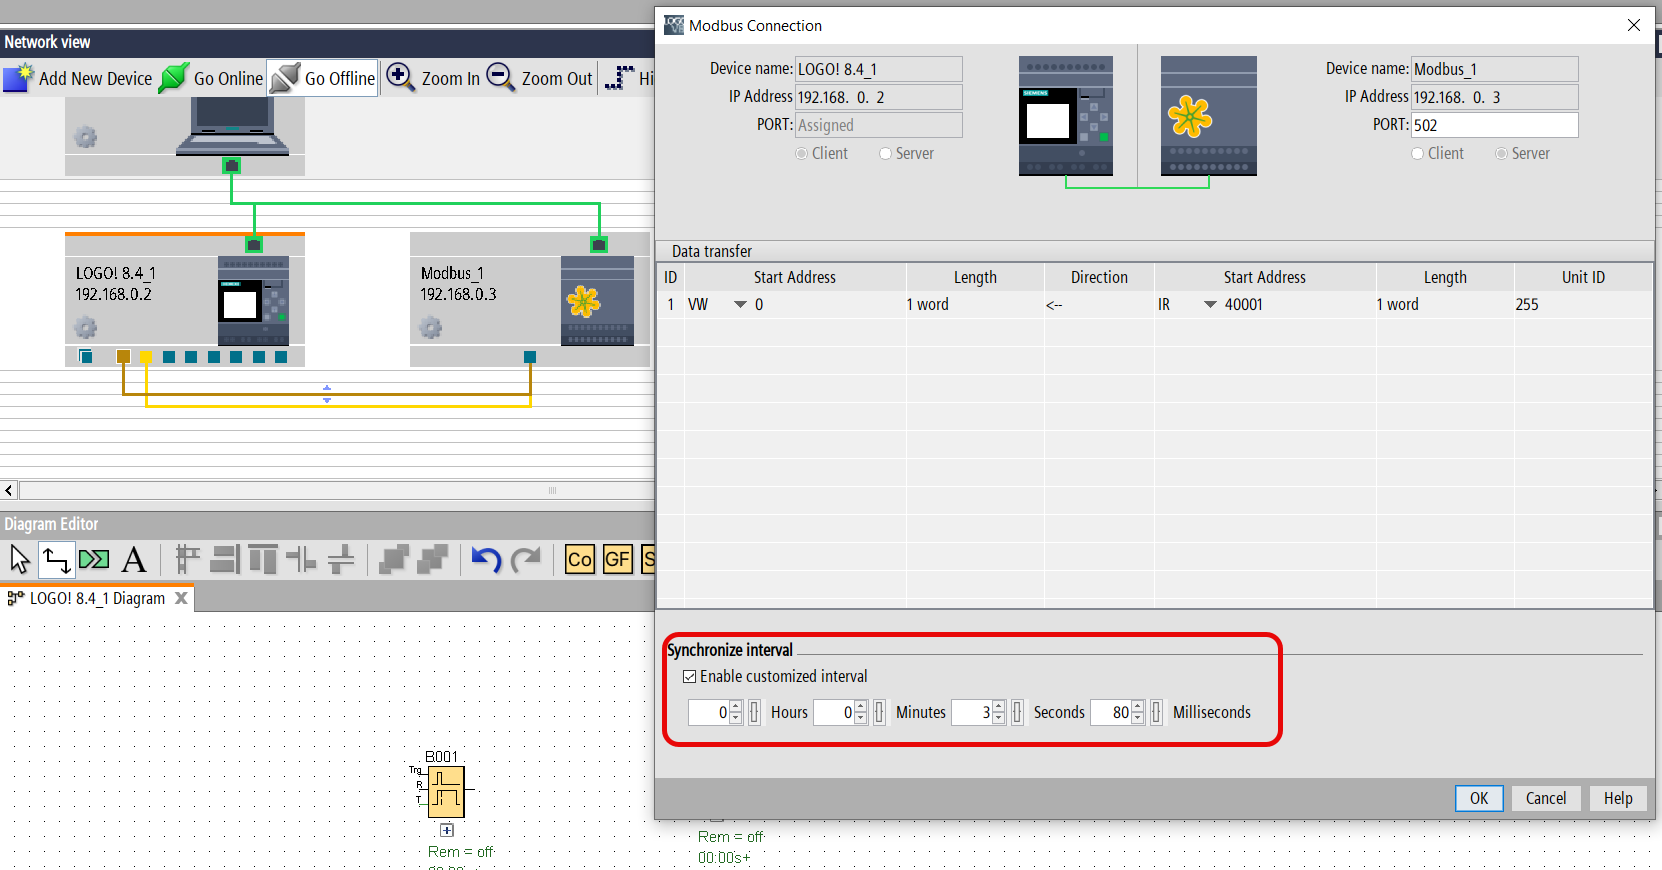
Task: Close the Modbus Connection dialog
Action: coord(1634,25)
